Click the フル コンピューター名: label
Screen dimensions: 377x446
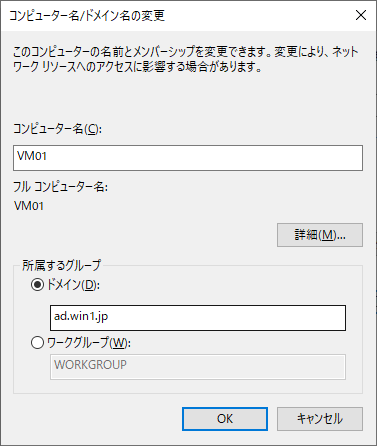click(60, 187)
